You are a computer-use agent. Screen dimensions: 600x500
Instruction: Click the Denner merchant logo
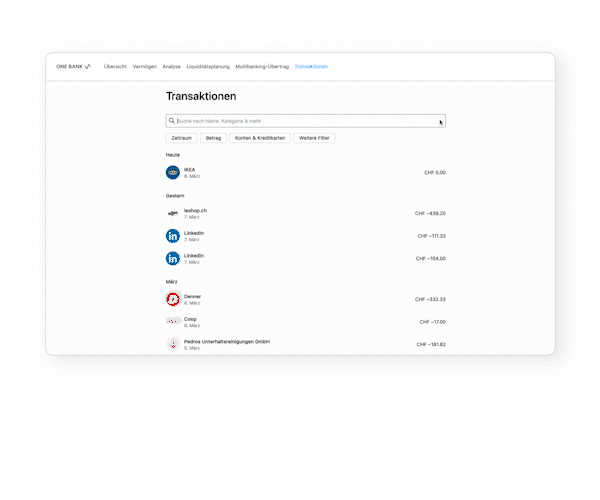[173, 299]
